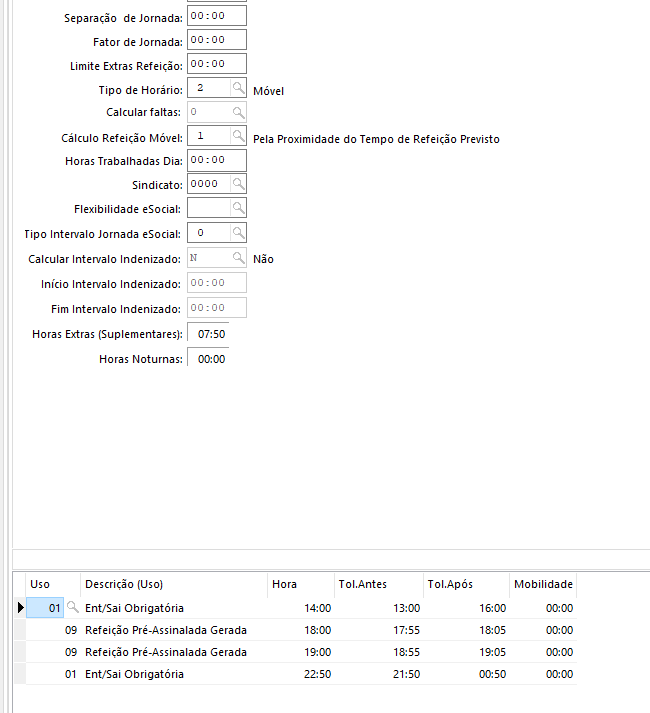The width and height of the screenshot is (650, 713).
Task: Focus the Fator de Jornada field
Action: point(216,40)
